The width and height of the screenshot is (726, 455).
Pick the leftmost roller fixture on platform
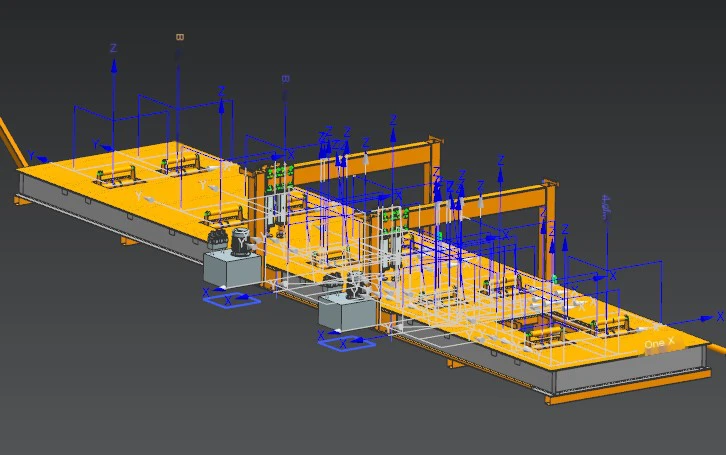coord(116,176)
